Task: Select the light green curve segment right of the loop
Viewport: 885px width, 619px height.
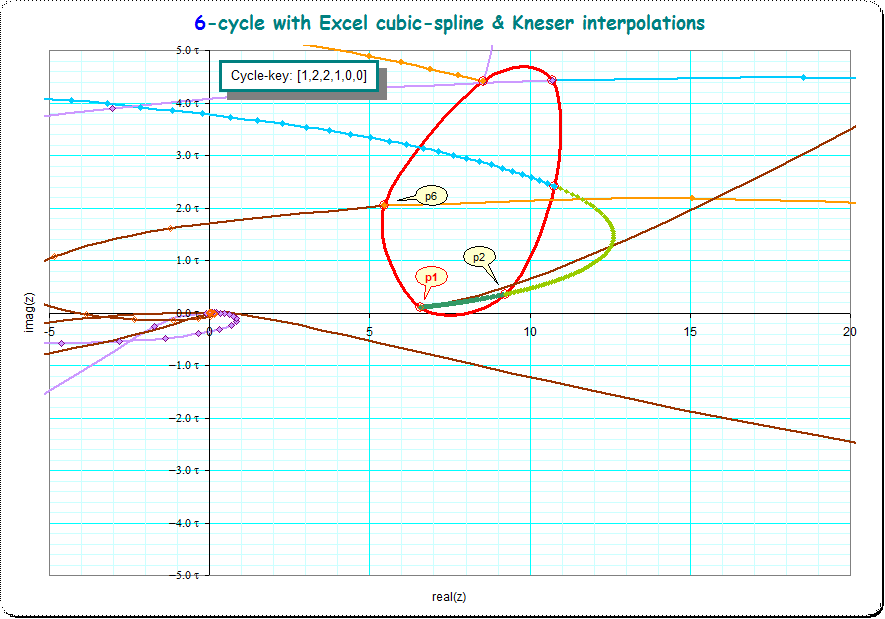Action: 608,250
